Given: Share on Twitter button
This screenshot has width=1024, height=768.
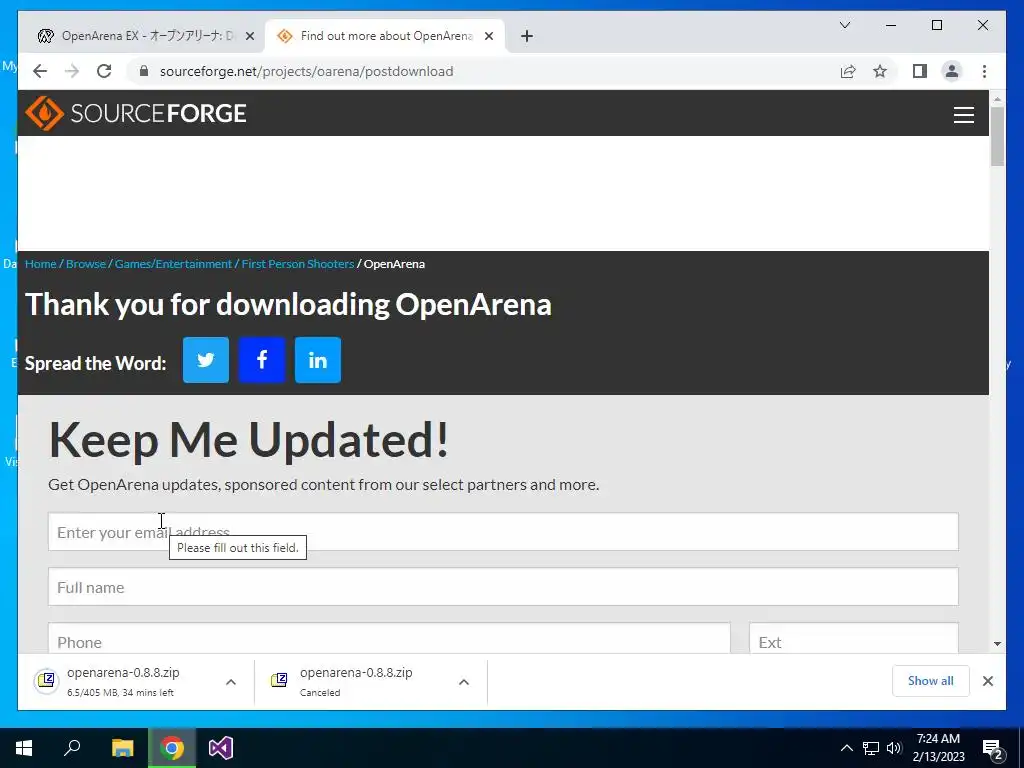Looking at the screenshot, I should (206, 360).
